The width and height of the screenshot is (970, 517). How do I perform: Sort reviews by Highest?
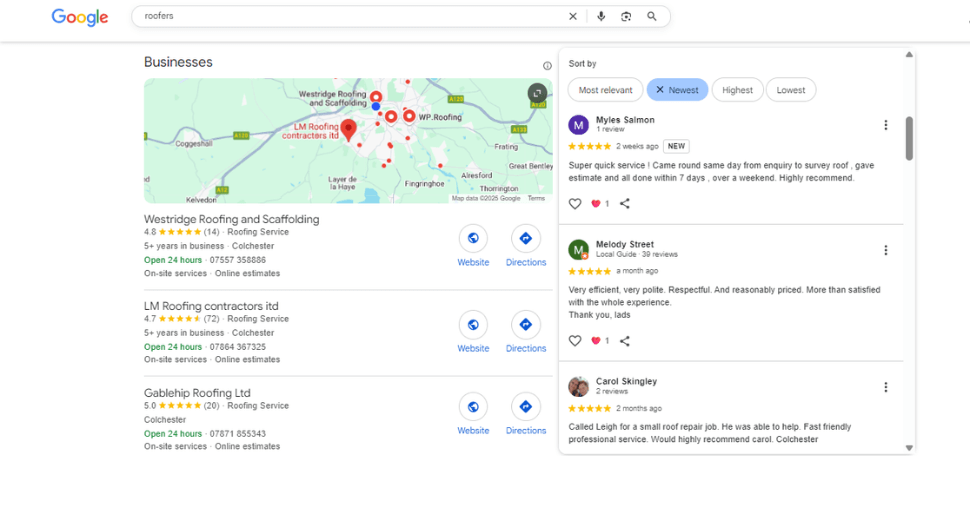(737, 90)
